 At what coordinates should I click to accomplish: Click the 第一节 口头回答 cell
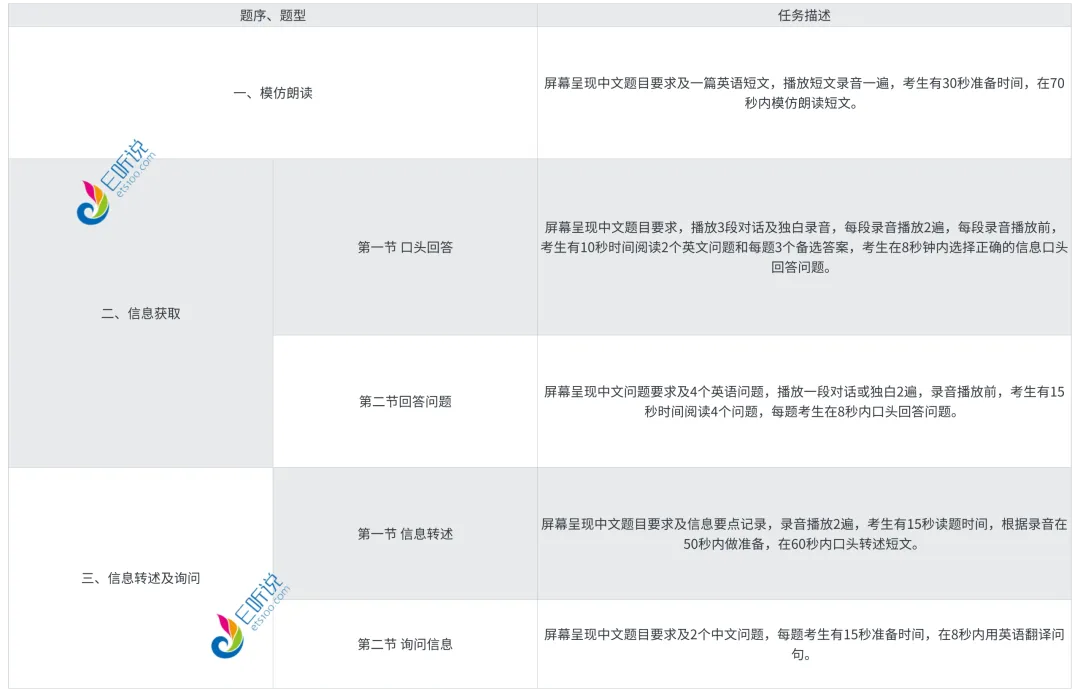click(x=404, y=247)
